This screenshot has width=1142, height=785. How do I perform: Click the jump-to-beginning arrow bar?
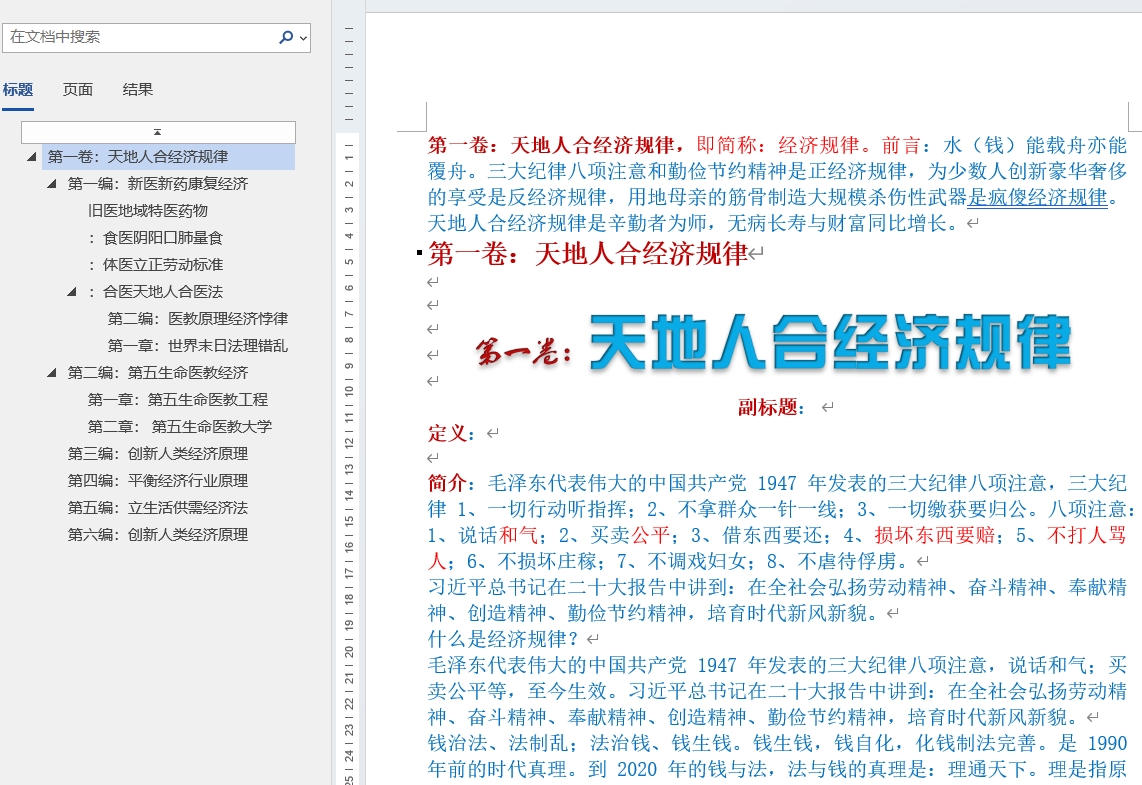point(158,132)
